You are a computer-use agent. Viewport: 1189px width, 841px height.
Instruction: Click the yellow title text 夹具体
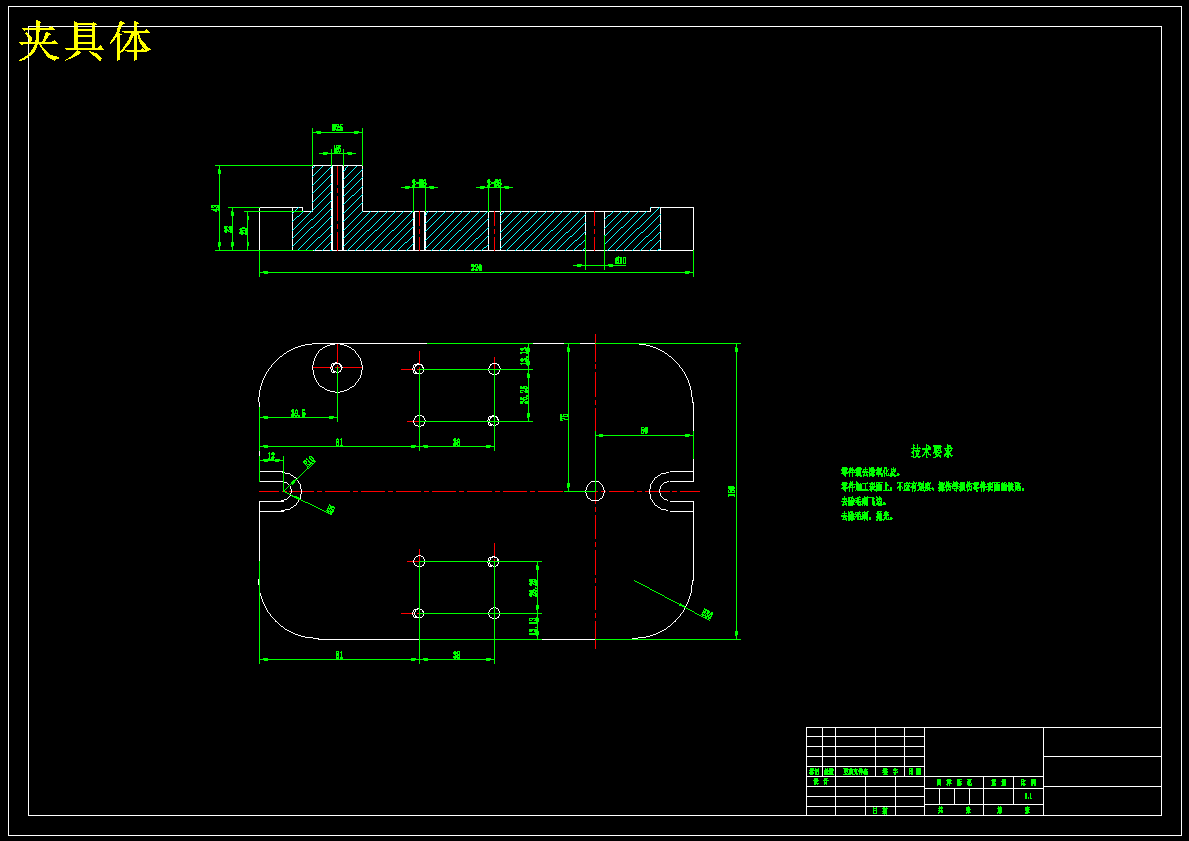click(85, 42)
